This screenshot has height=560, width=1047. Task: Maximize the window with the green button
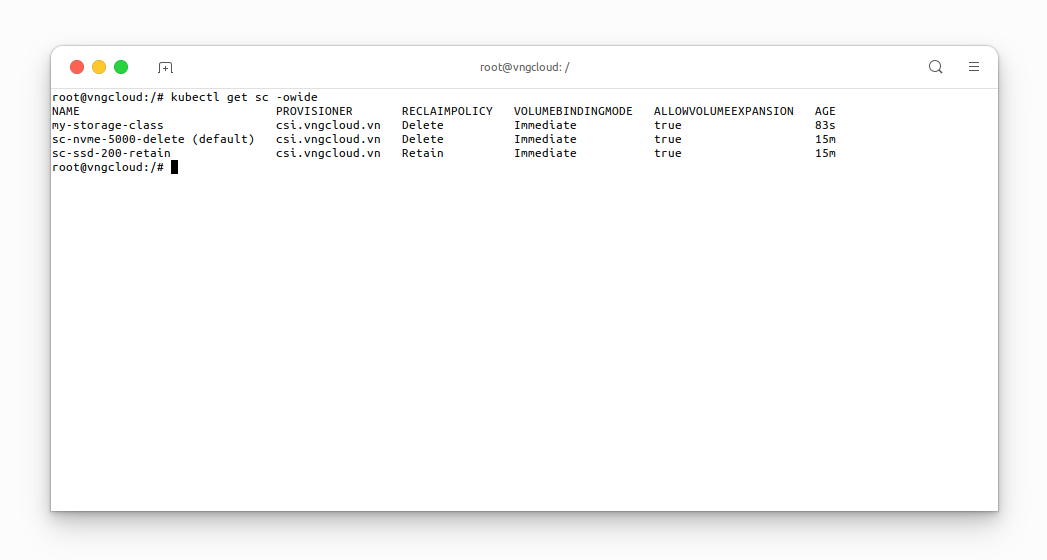[121, 67]
